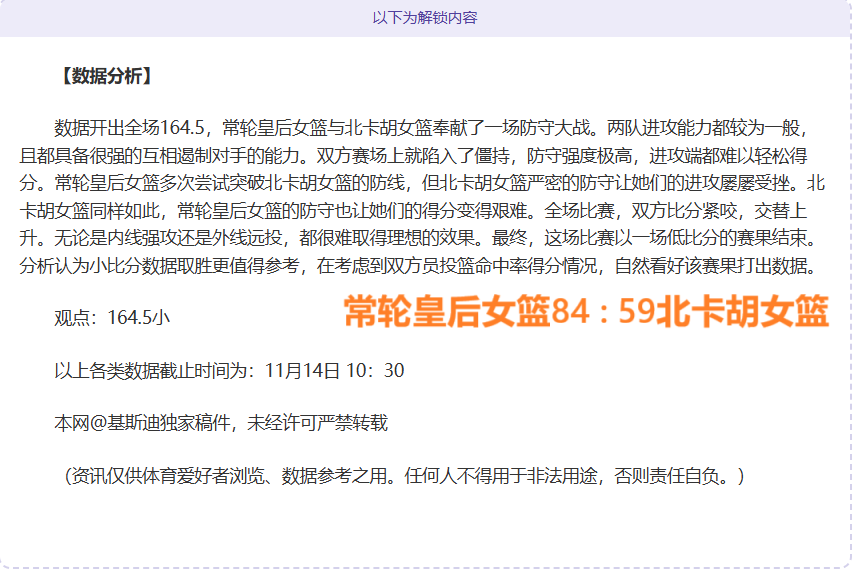Click the '观点：164.5小' prediction line
Screen dimensions: 854x570
pos(112,318)
